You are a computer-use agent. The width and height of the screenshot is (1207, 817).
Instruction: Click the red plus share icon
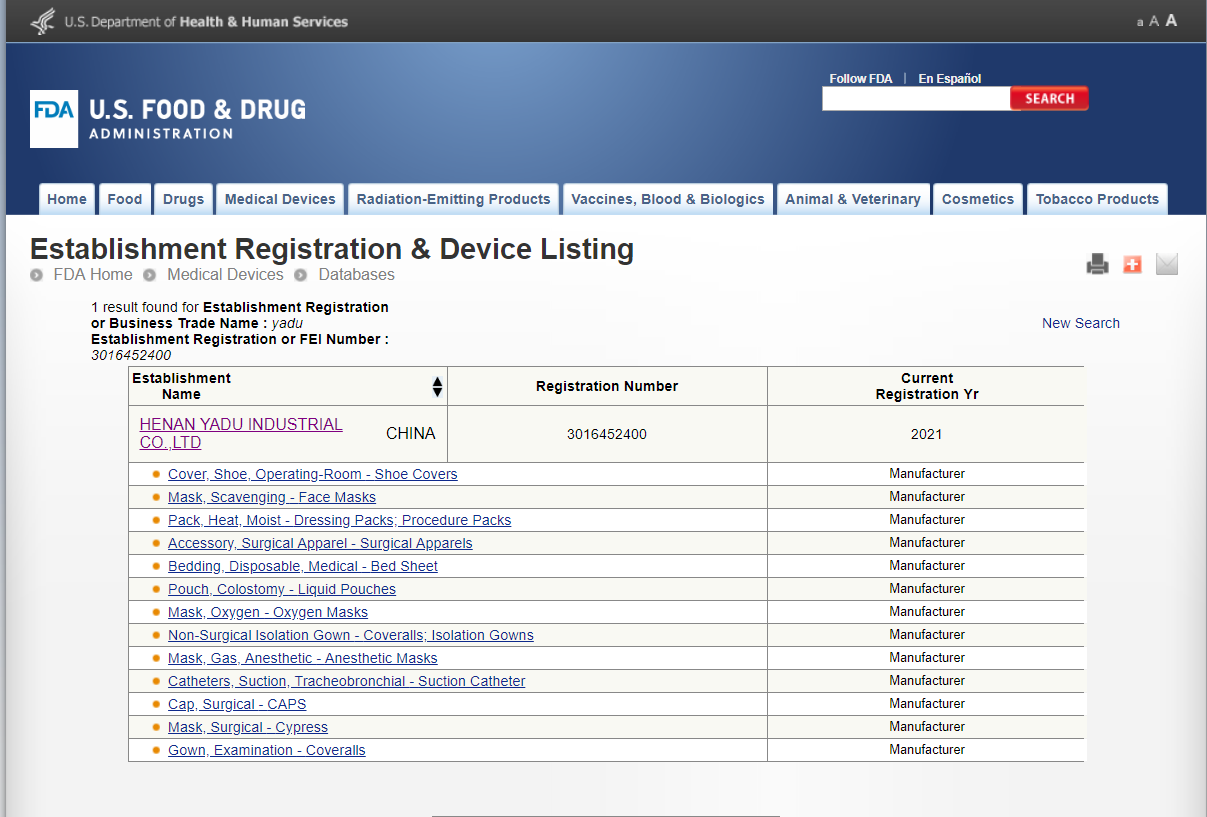[1132, 264]
